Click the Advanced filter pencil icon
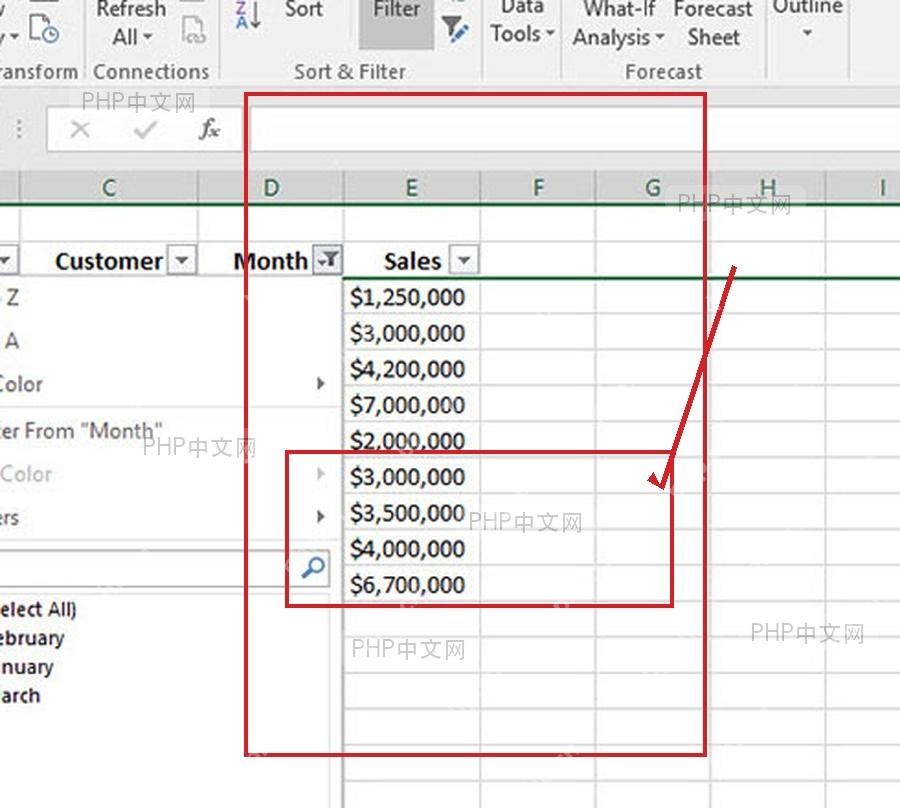900x808 pixels. pyautogui.click(x=456, y=29)
